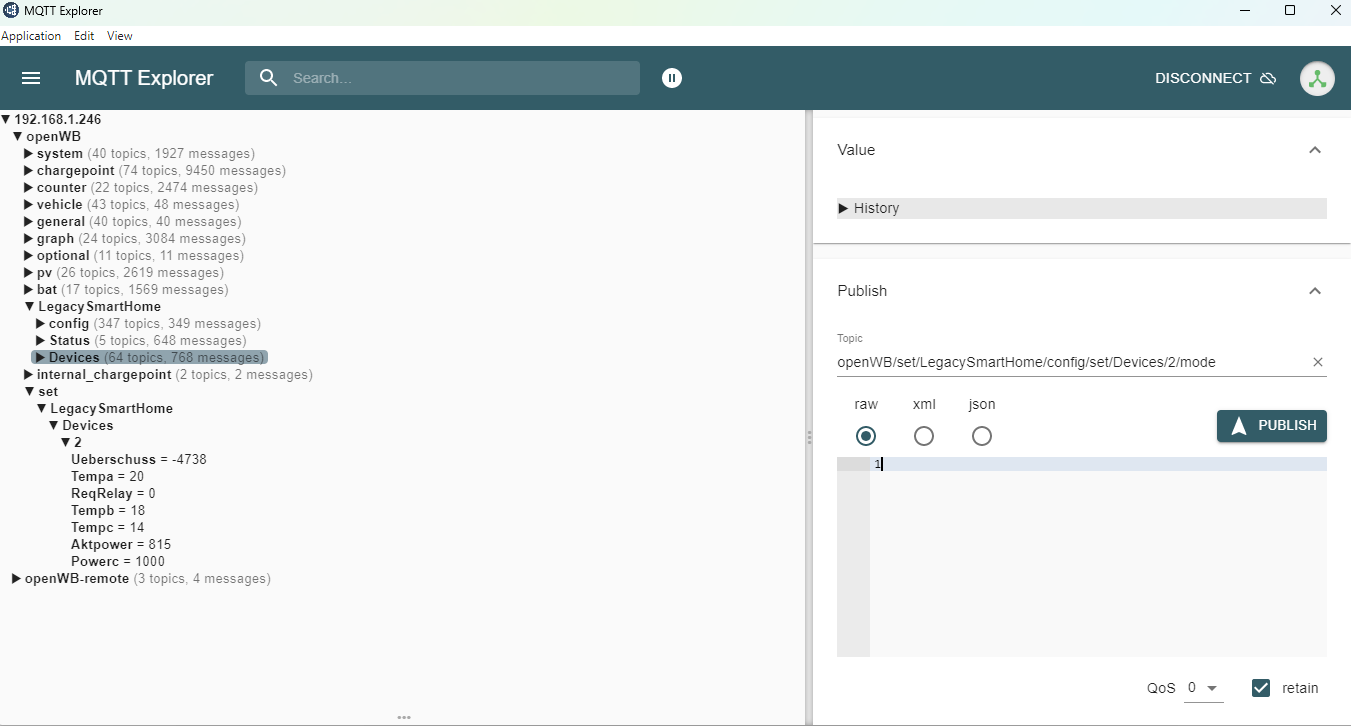Collapse the LegacySmartHome node under set
This screenshot has width=1351, height=726.
click(x=42, y=408)
